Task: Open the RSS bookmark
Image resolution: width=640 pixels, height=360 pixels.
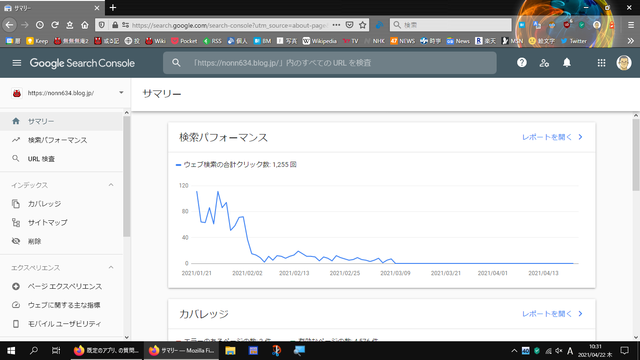Action: click(212, 41)
